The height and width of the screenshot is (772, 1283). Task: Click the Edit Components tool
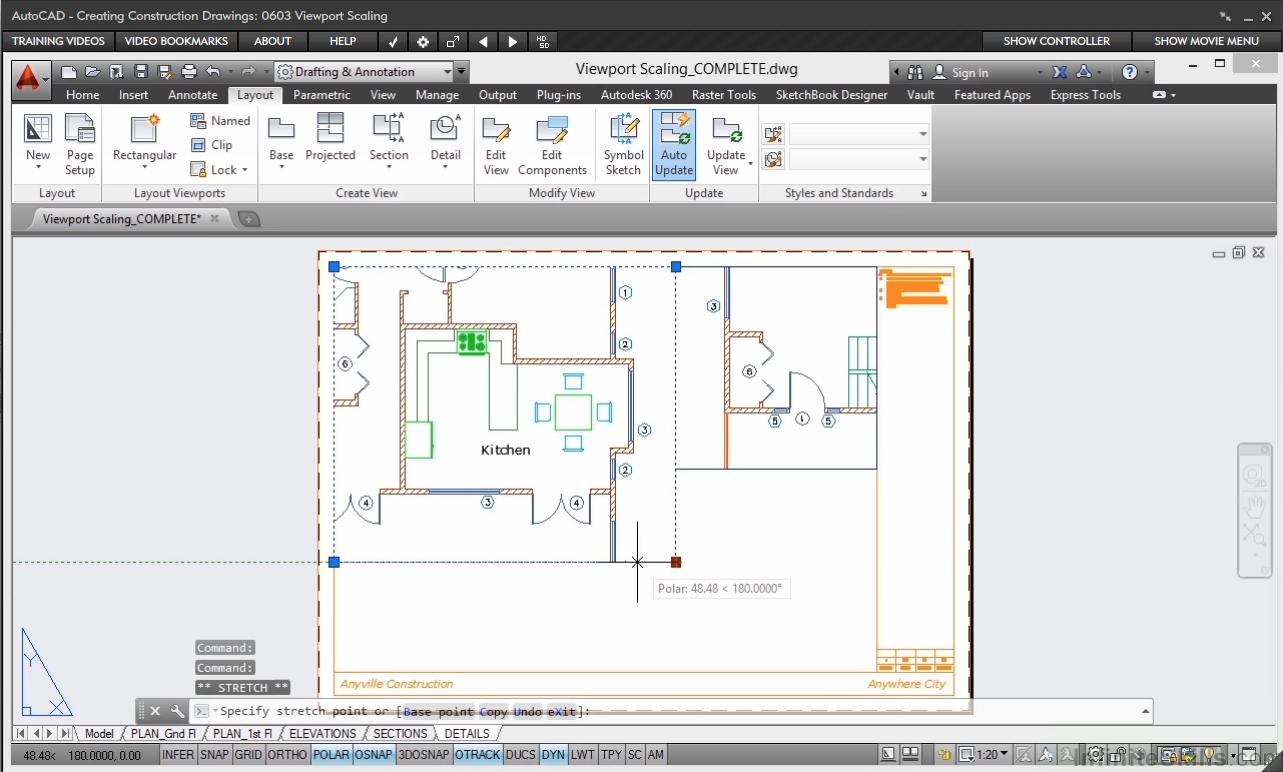552,145
